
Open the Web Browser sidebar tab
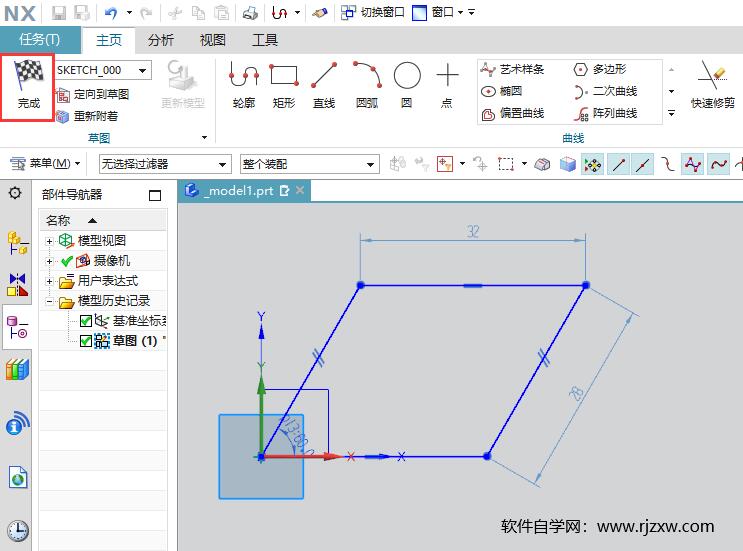pos(18,477)
